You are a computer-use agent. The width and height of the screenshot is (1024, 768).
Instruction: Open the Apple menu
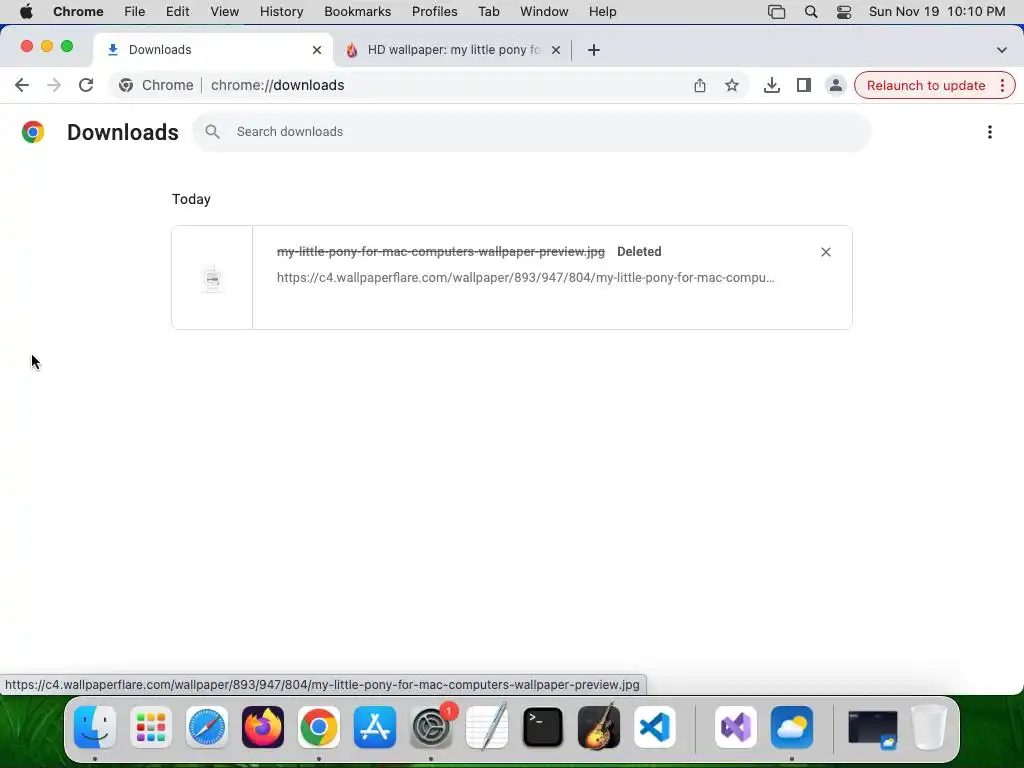(26, 12)
